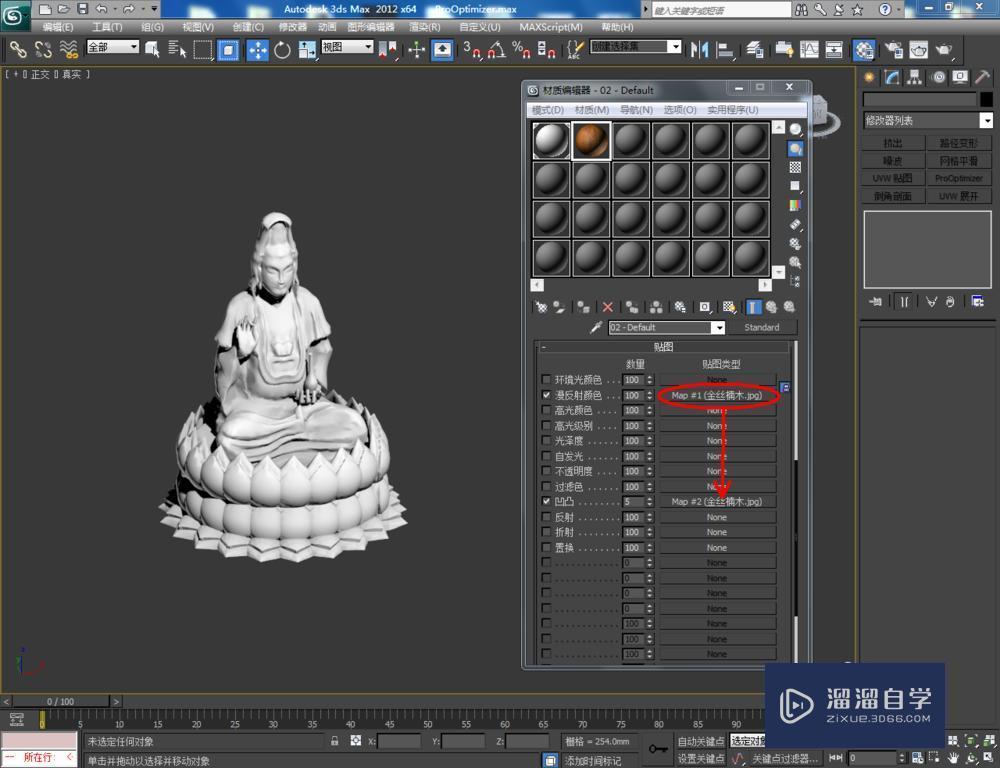The width and height of the screenshot is (1000, 768).
Task: Open the 材质(M) menu in Material Editor
Action: (x=593, y=110)
